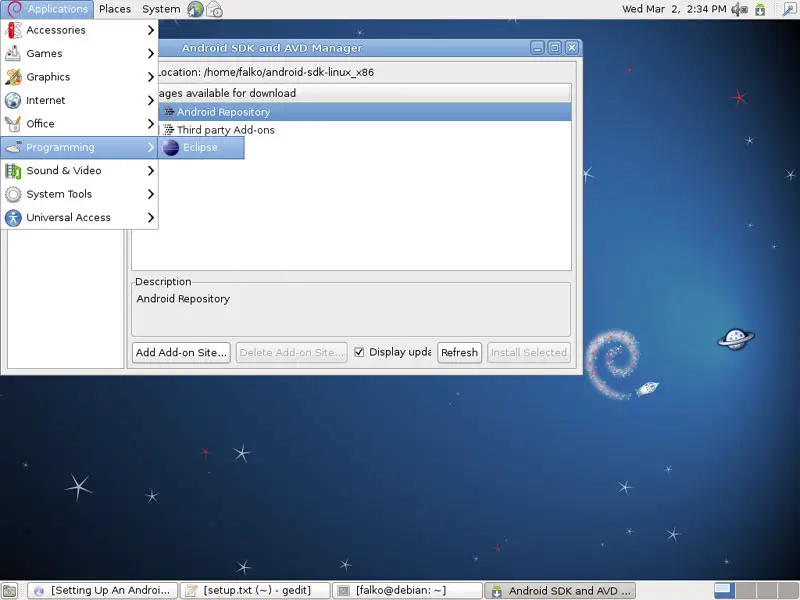Expand the Office submenu arrow

[x=151, y=124]
